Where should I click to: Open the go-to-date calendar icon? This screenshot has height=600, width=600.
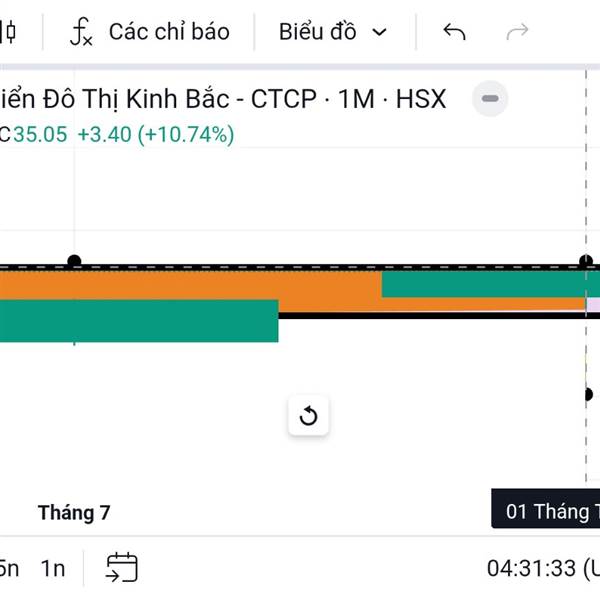(x=122, y=567)
